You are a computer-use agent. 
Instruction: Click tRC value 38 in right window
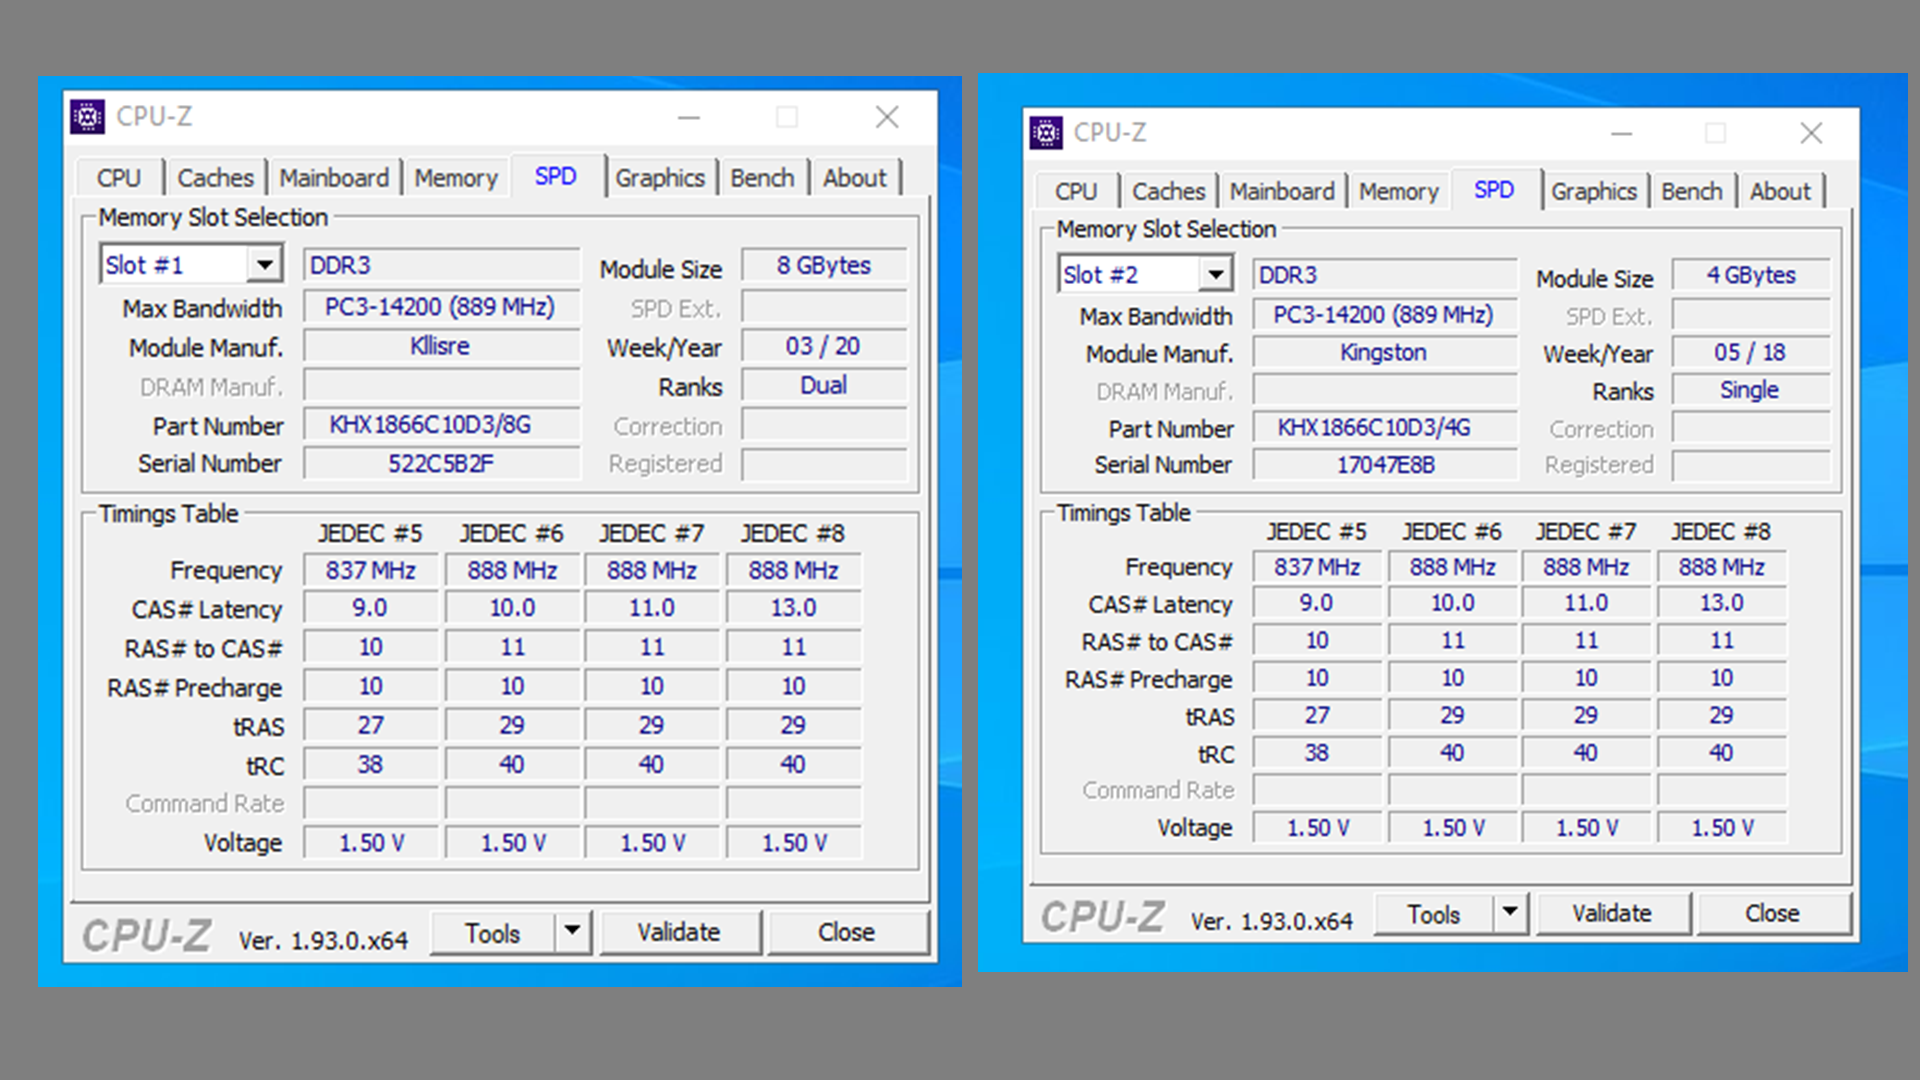(x=1317, y=753)
